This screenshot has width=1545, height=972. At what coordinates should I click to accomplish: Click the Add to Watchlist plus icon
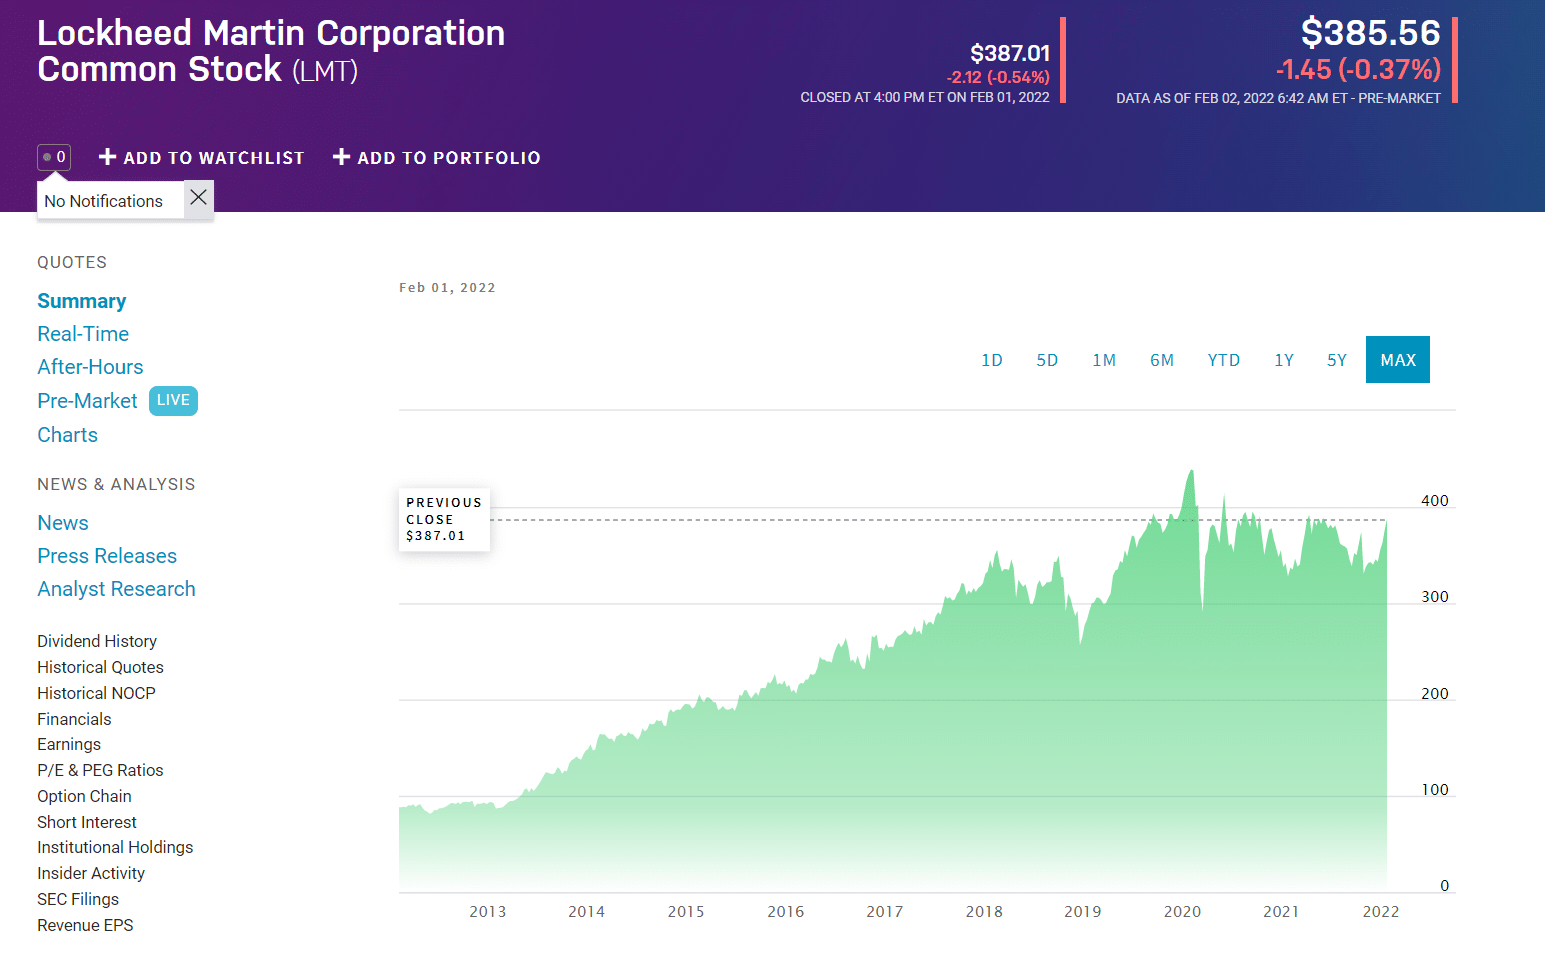point(106,157)
